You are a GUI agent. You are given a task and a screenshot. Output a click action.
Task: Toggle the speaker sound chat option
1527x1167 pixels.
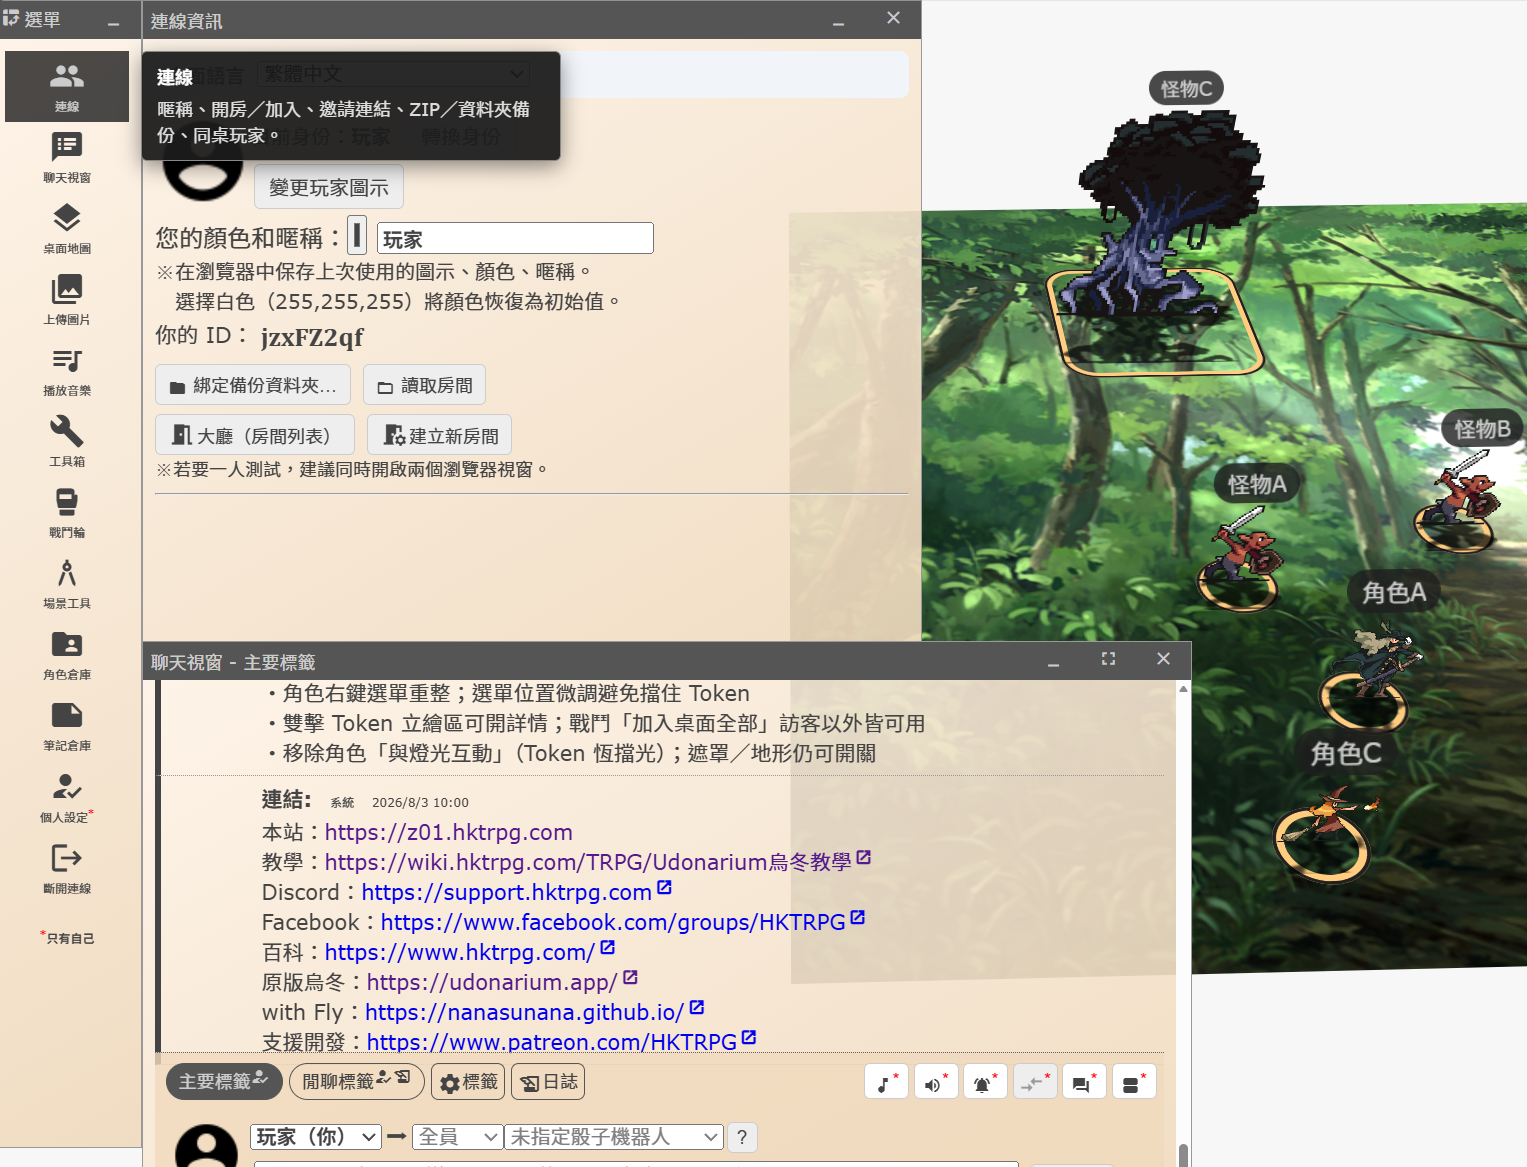point(935,1082)
